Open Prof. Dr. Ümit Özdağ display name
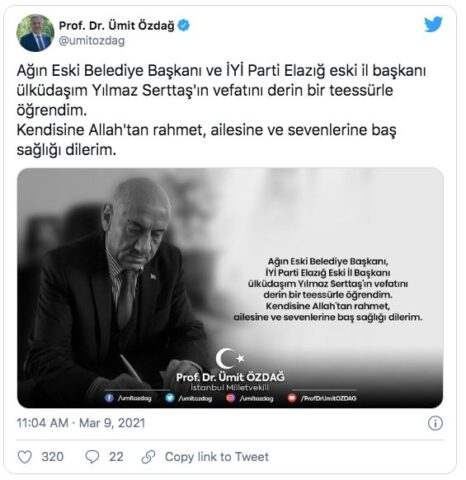This screenshot has width=466, height=480. [x=117, y=25]
